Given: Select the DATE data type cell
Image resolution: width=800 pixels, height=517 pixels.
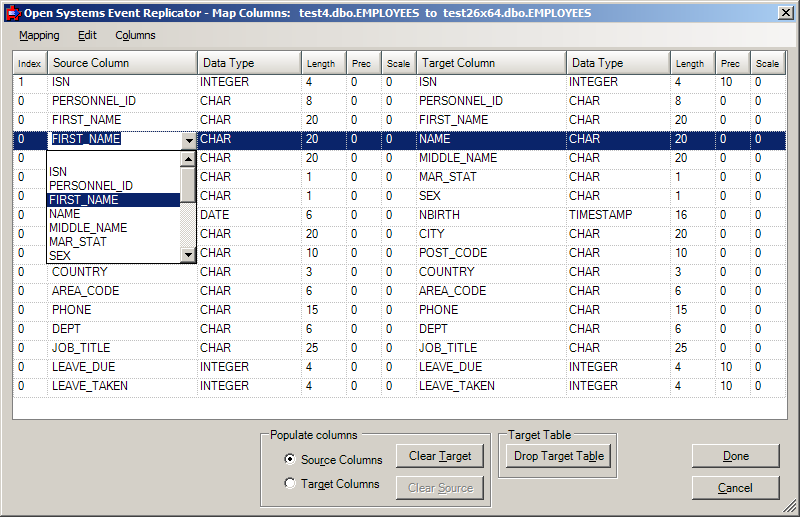Looking at the screenshot, I should pyautogui.click(x=249, y=215).
